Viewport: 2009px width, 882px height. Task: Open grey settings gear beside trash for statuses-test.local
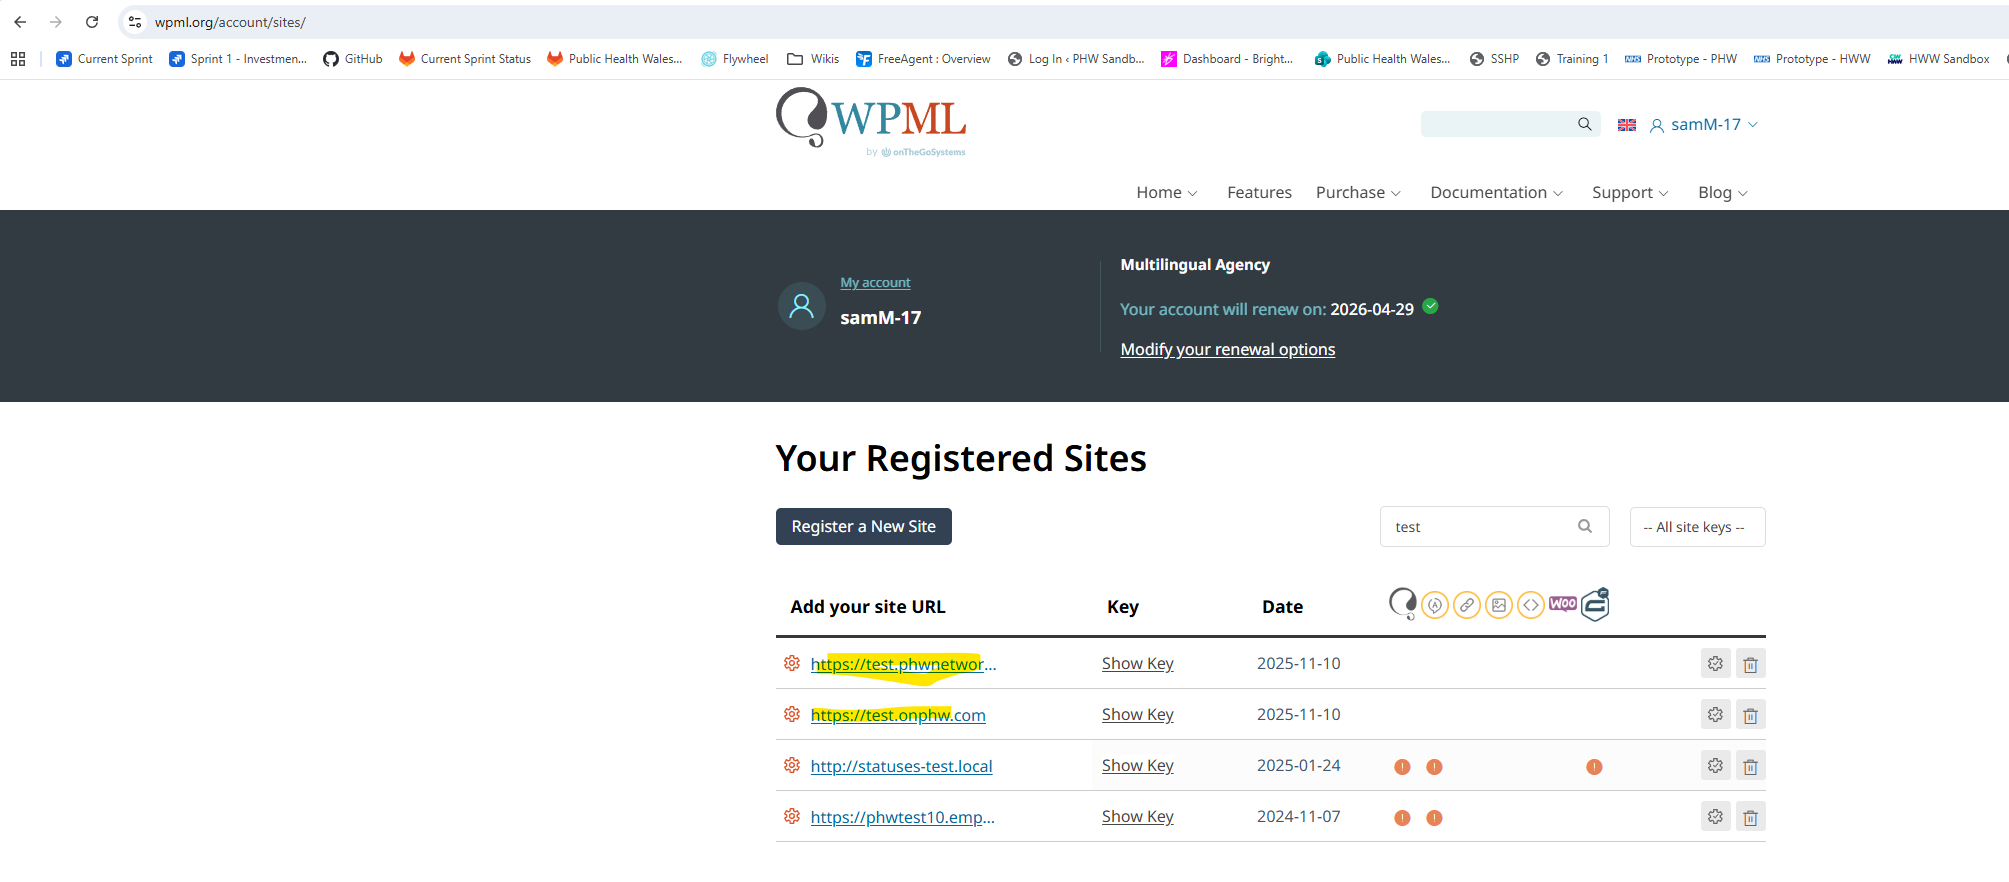click(x=1716, y=766)
